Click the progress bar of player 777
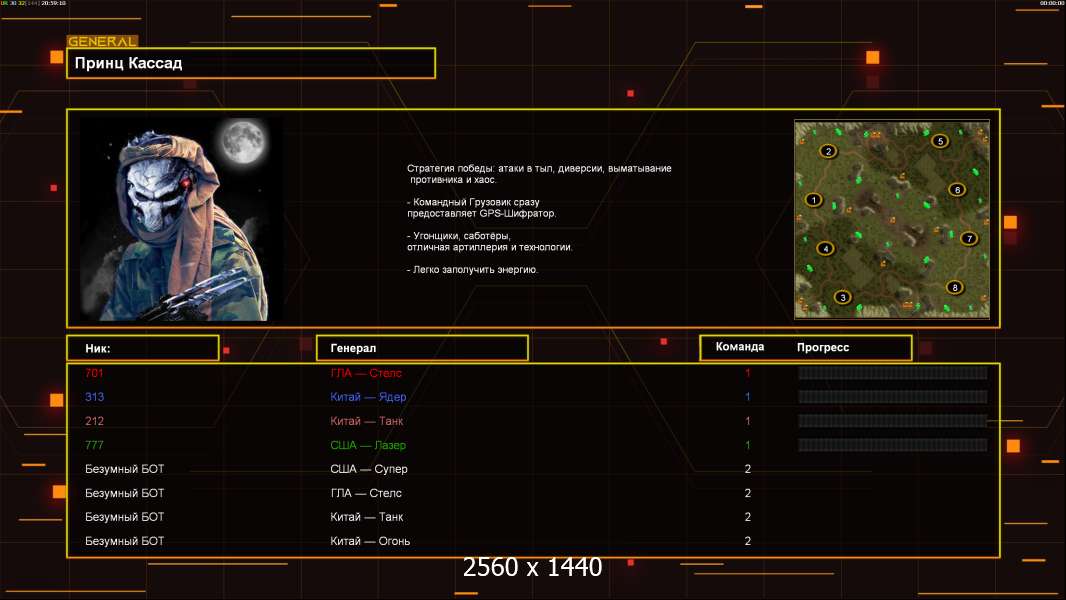Image resolution: width=1066 pixels, height=600 pixels. pos(892,445)
